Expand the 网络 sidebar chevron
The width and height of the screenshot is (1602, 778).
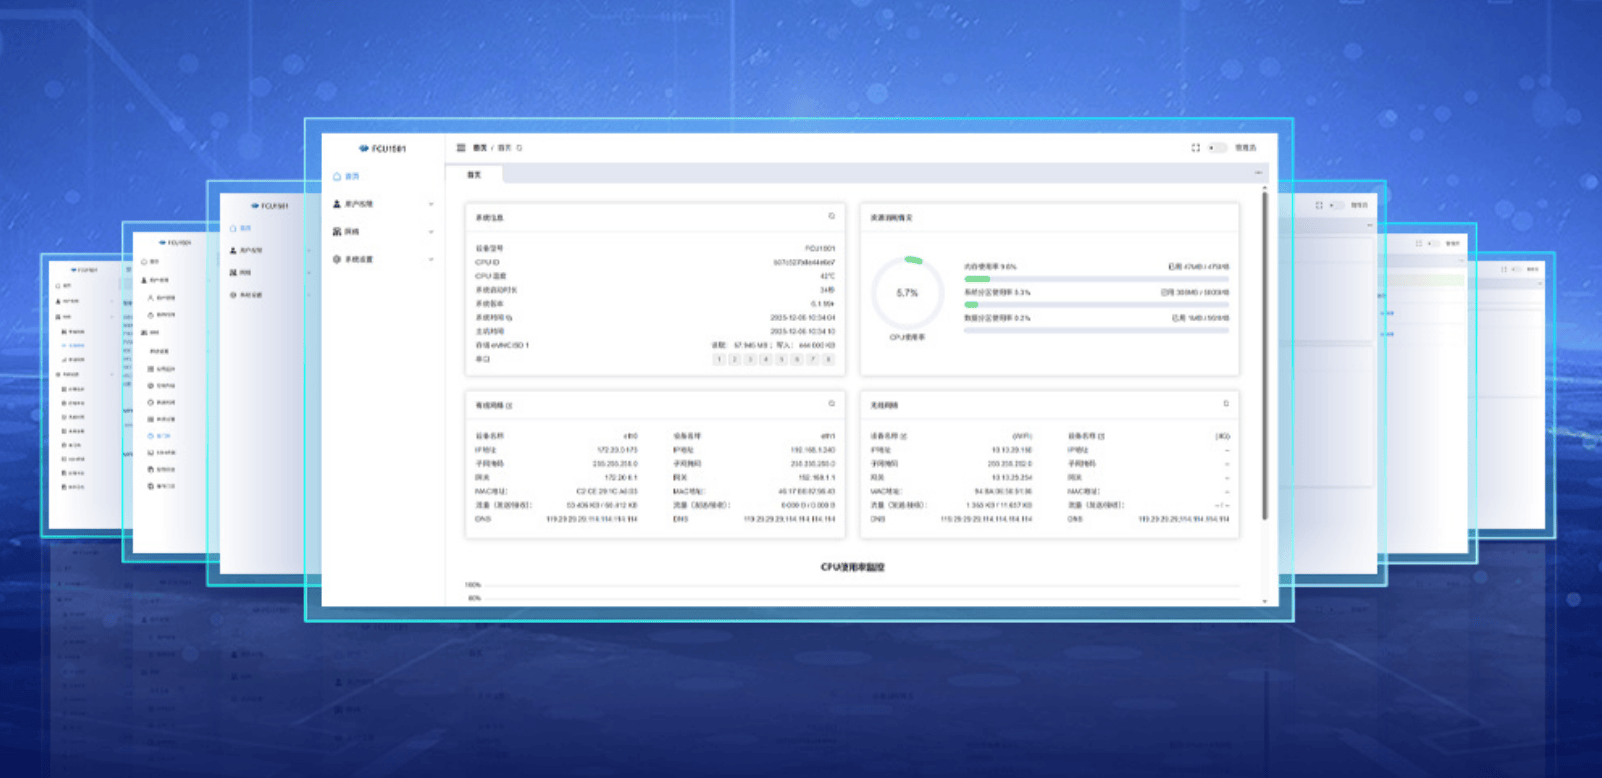(x=431, y=232)
